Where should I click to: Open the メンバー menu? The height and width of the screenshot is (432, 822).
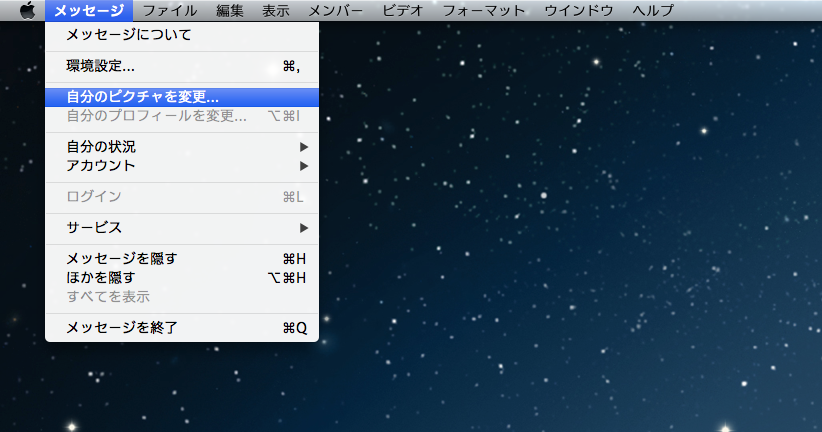point(336,10)
